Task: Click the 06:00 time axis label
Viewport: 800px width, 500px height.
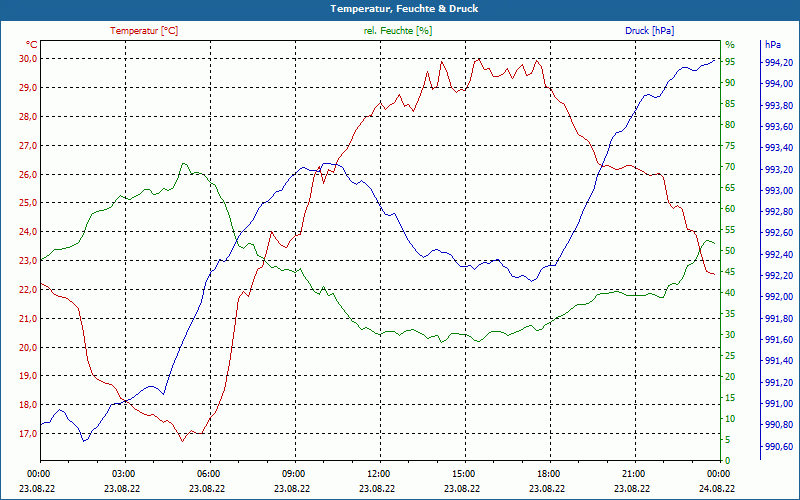Action: pyautogui.click(x=208, y=473)
